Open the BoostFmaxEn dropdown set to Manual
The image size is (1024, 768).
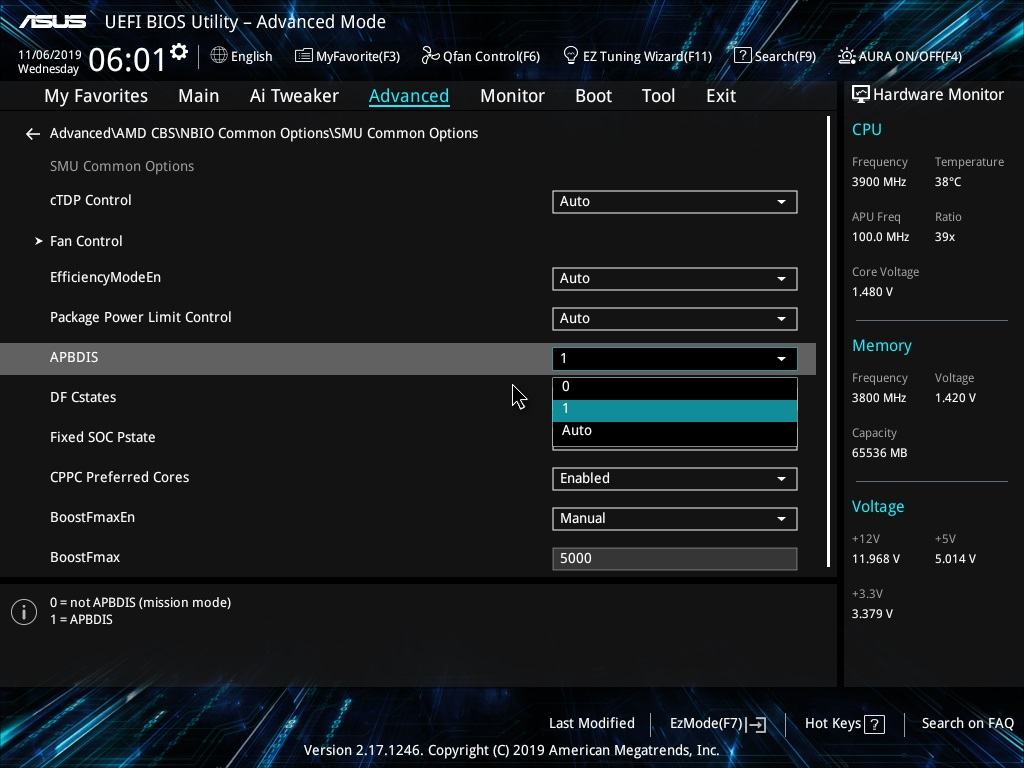[675, 519]
